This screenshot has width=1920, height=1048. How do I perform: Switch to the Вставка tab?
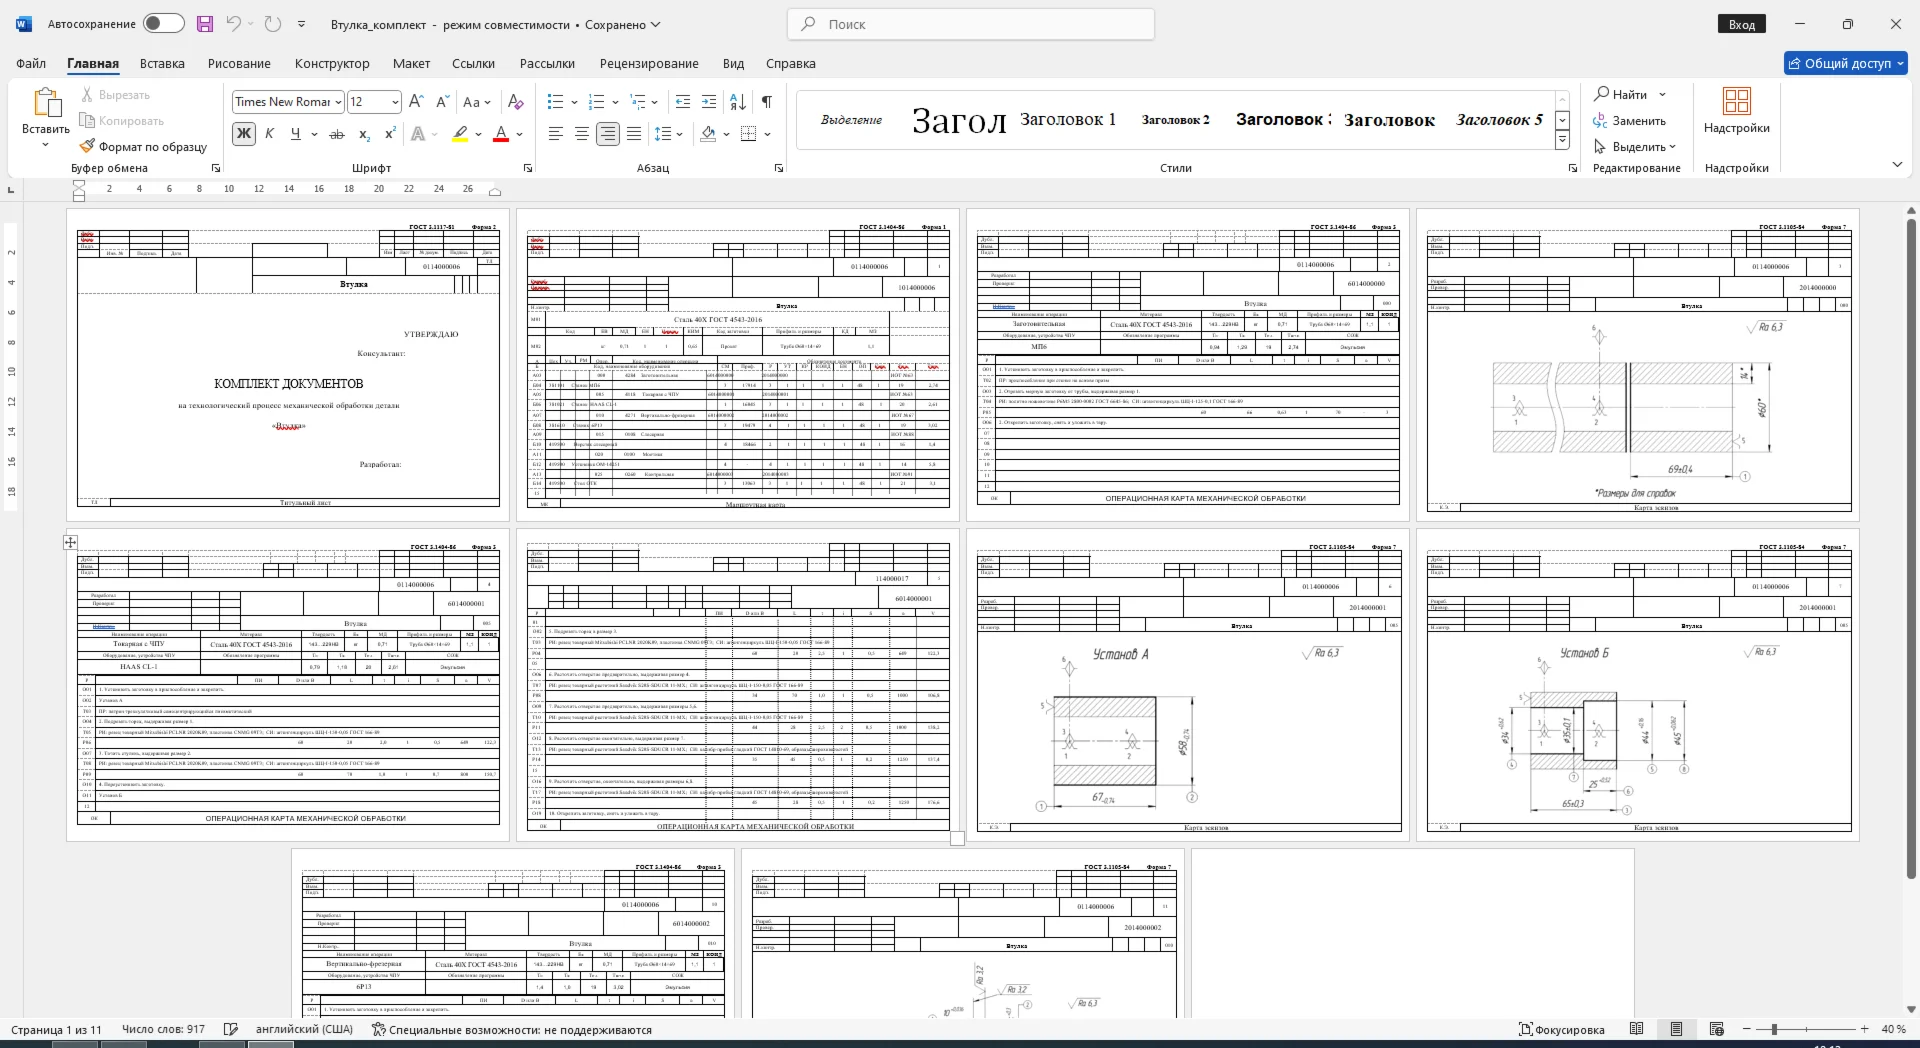tap(162, 63)
